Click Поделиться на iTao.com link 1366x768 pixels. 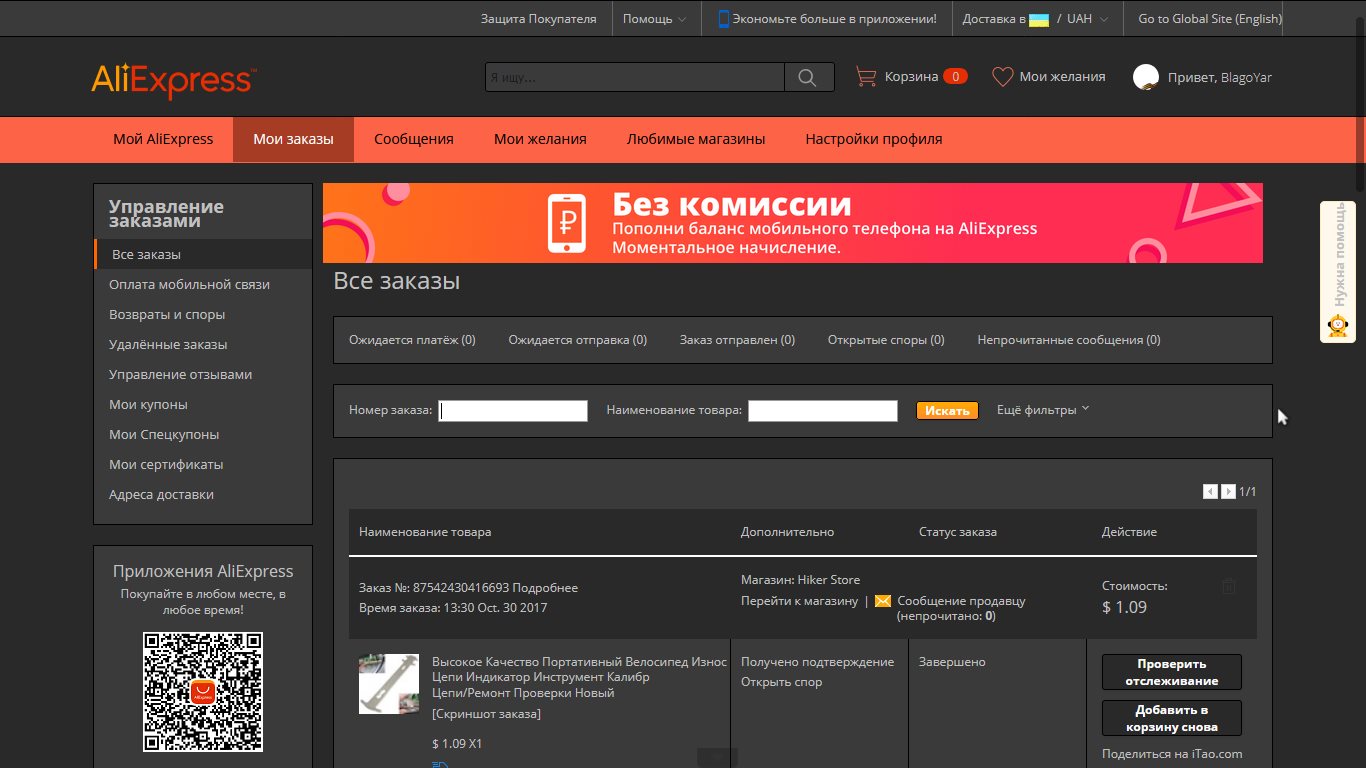[1172, 754]
